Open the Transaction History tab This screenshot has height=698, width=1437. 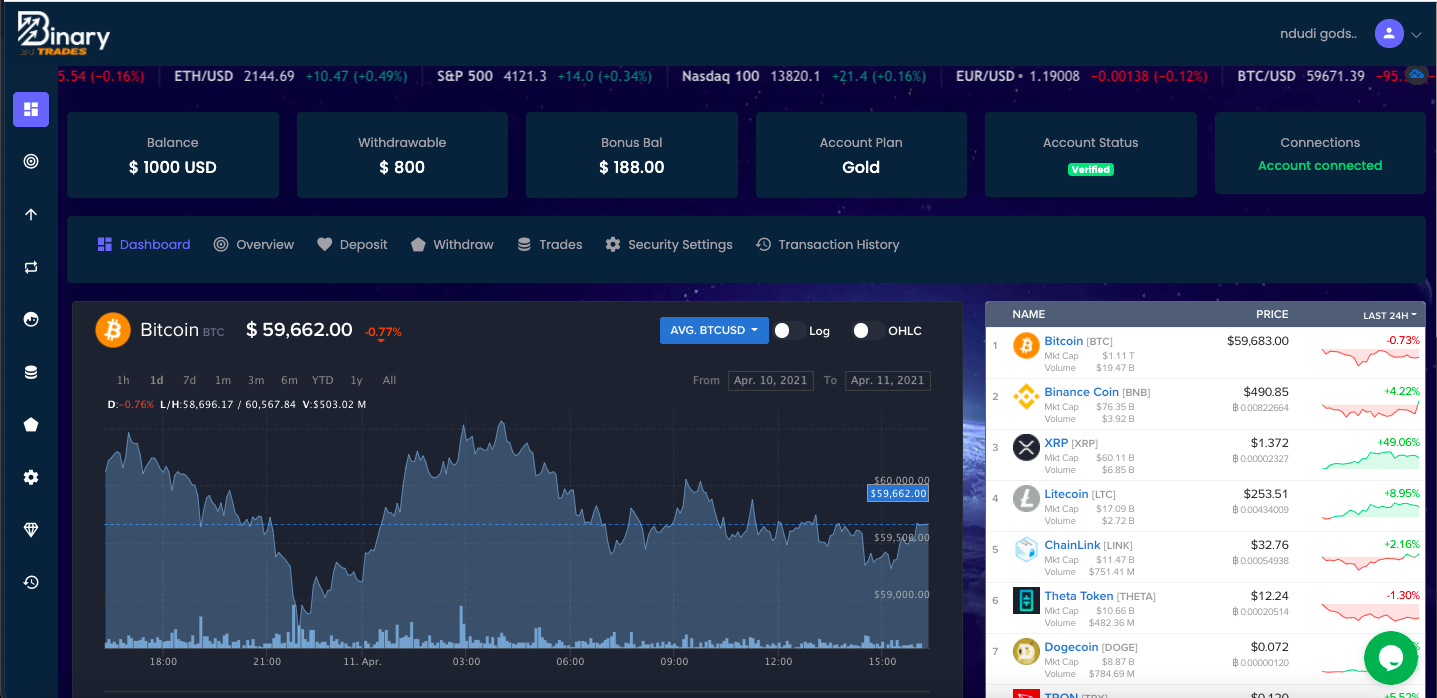point(827,245)
